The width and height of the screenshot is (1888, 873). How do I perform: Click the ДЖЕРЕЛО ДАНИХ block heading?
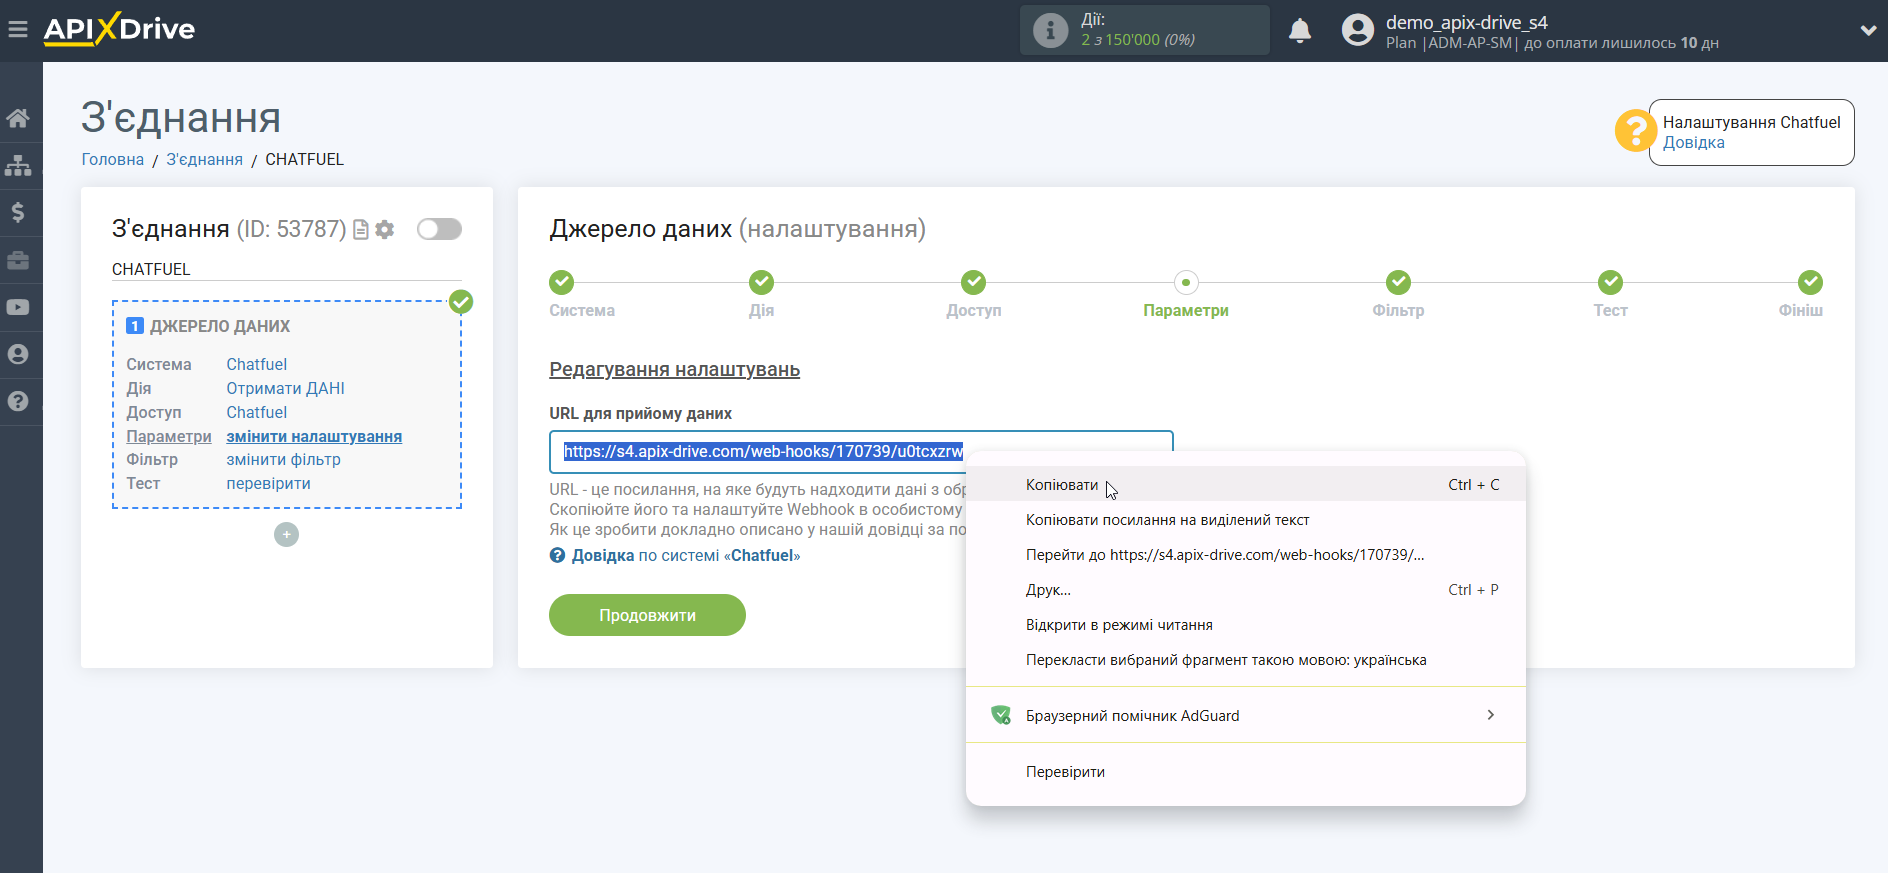click(x=220, y=327)
